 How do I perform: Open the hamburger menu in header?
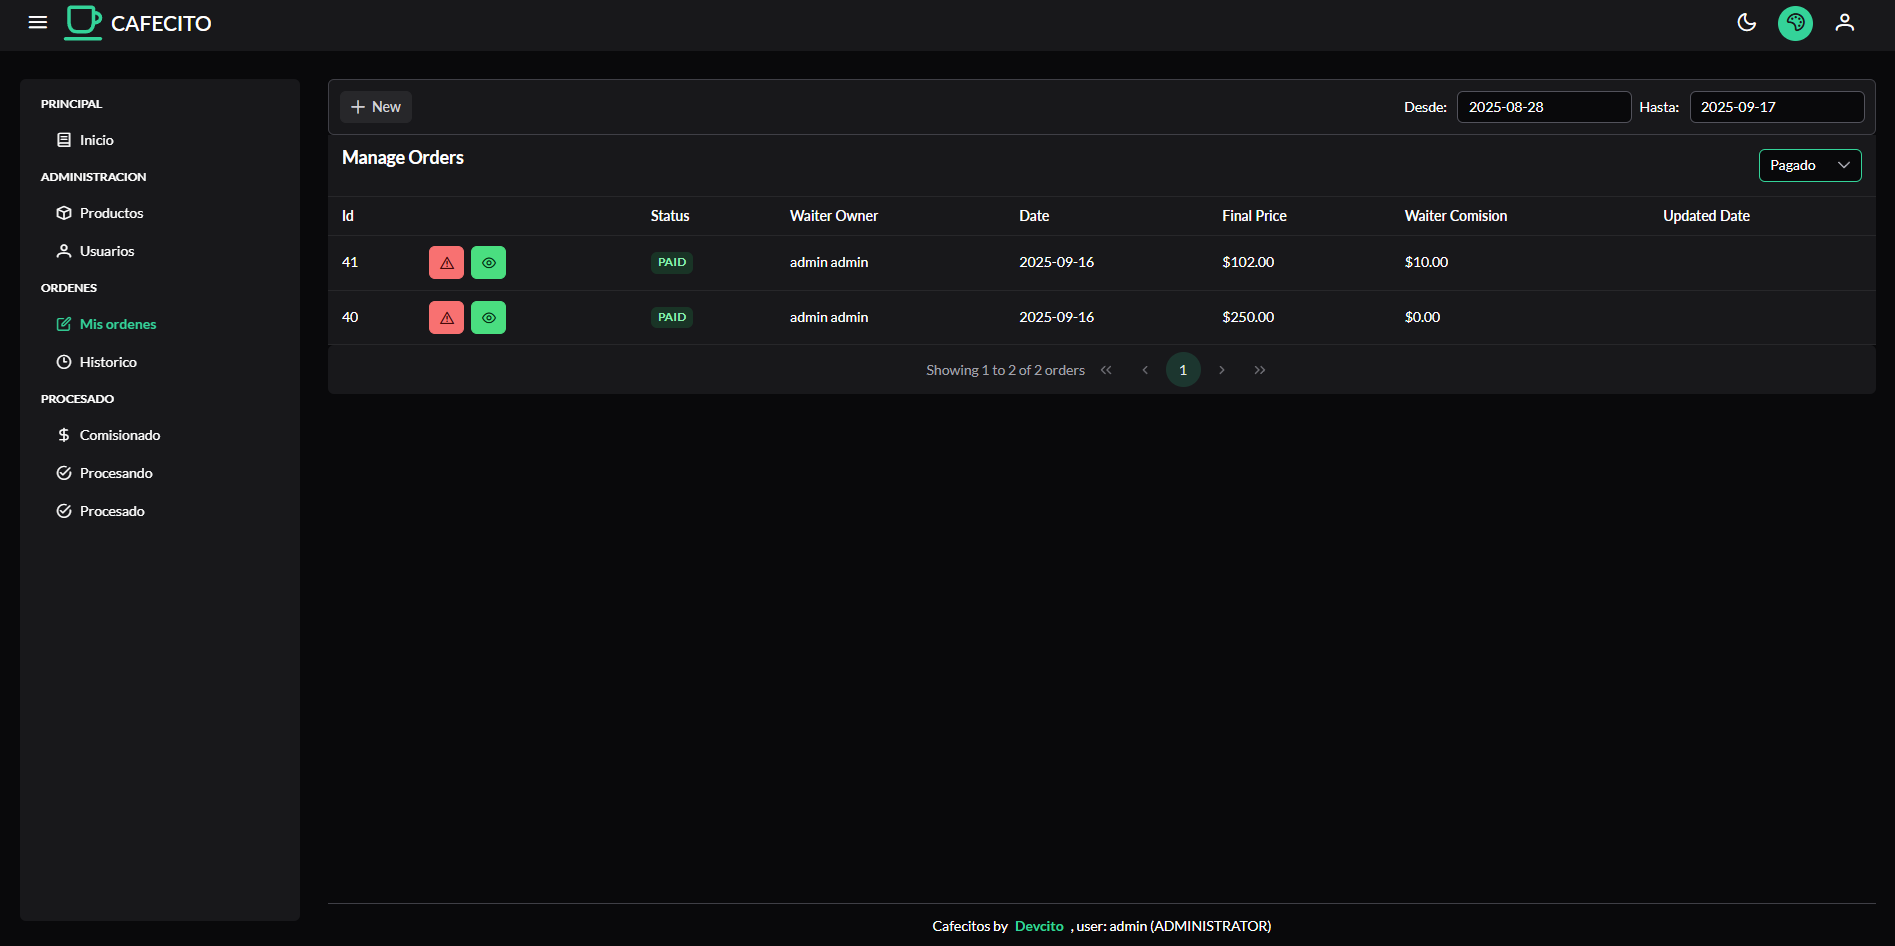coord(38,22)
